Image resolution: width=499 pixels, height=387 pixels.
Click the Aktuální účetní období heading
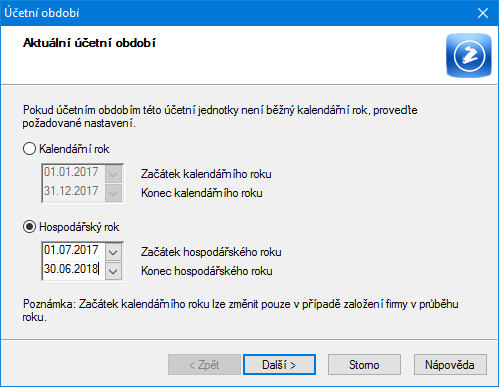pos(89,43)
